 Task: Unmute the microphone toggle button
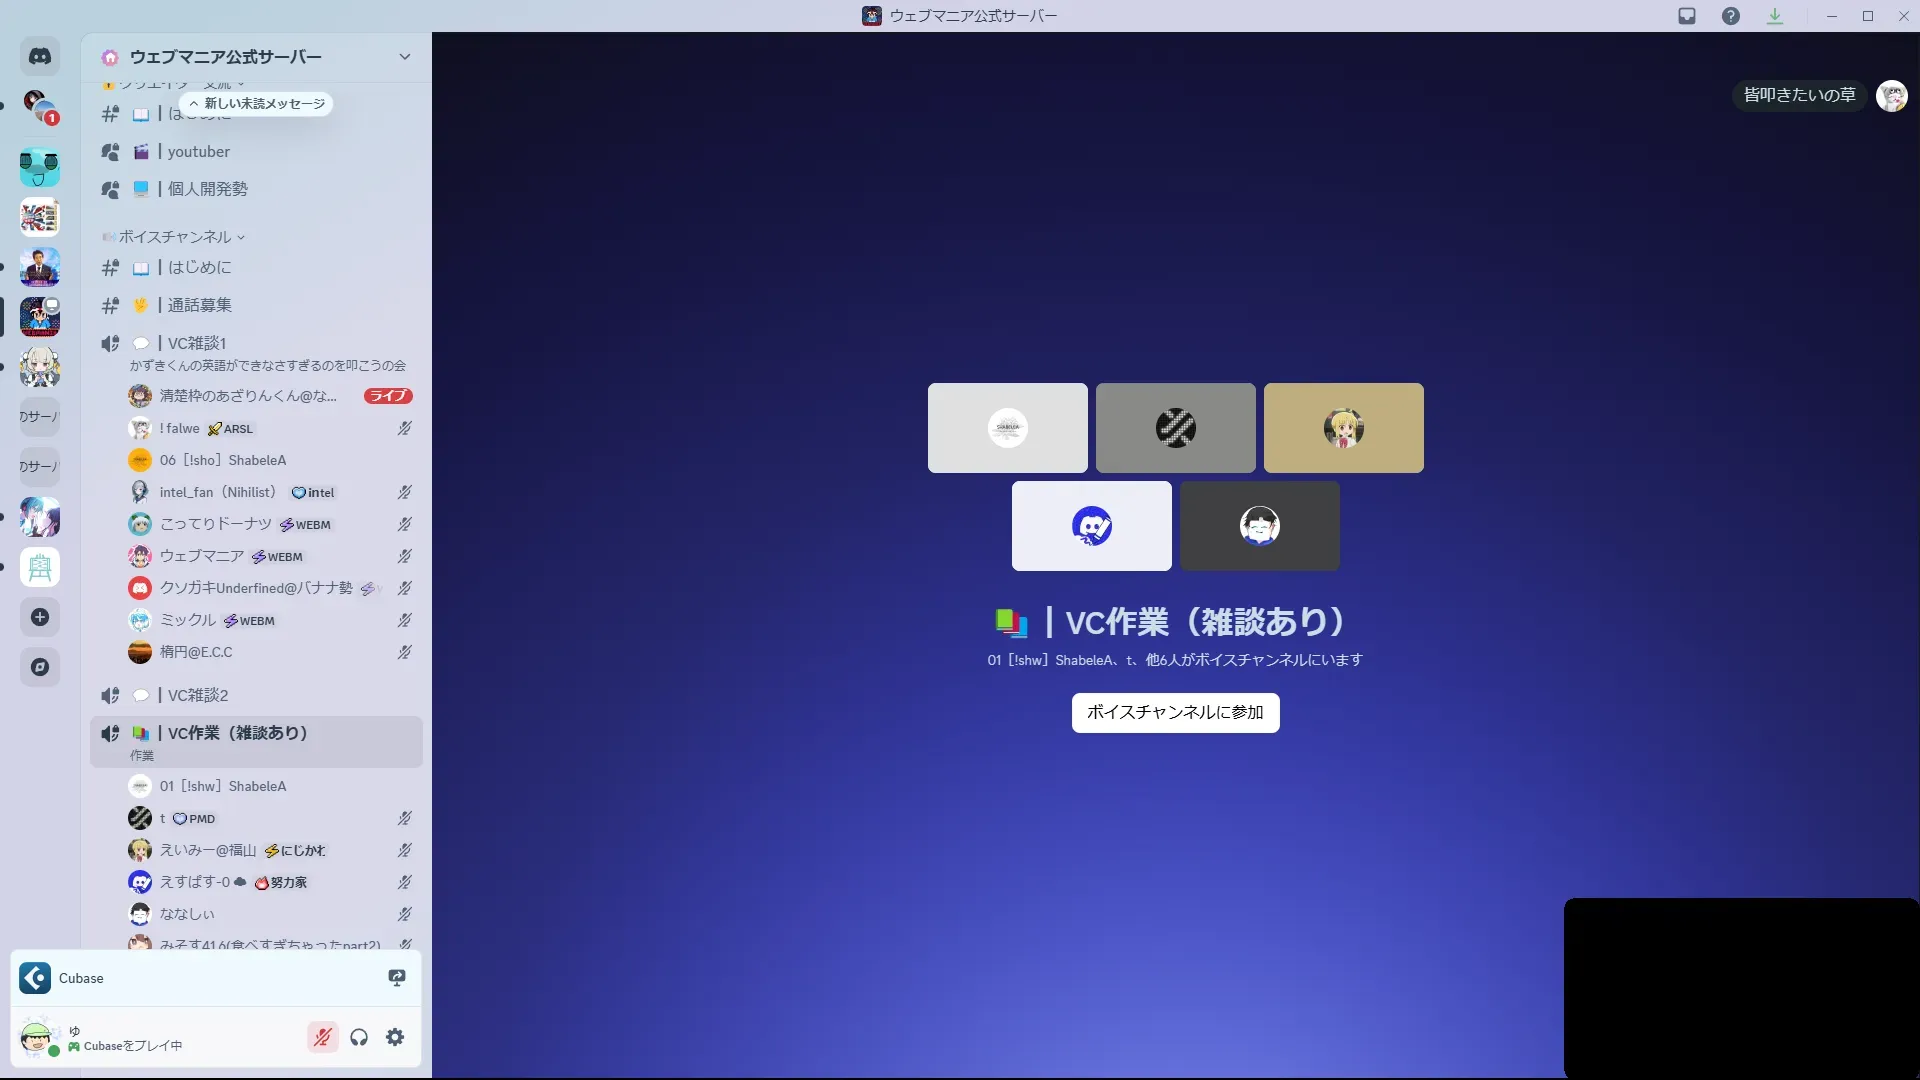(322, 1037)
